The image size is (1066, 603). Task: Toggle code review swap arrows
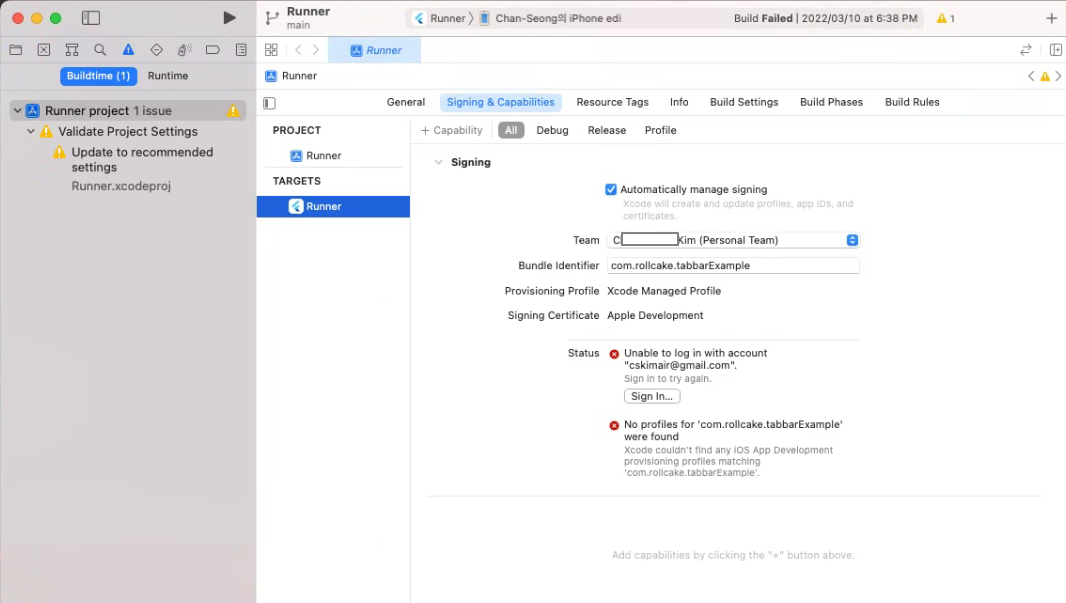(1026, 50)
